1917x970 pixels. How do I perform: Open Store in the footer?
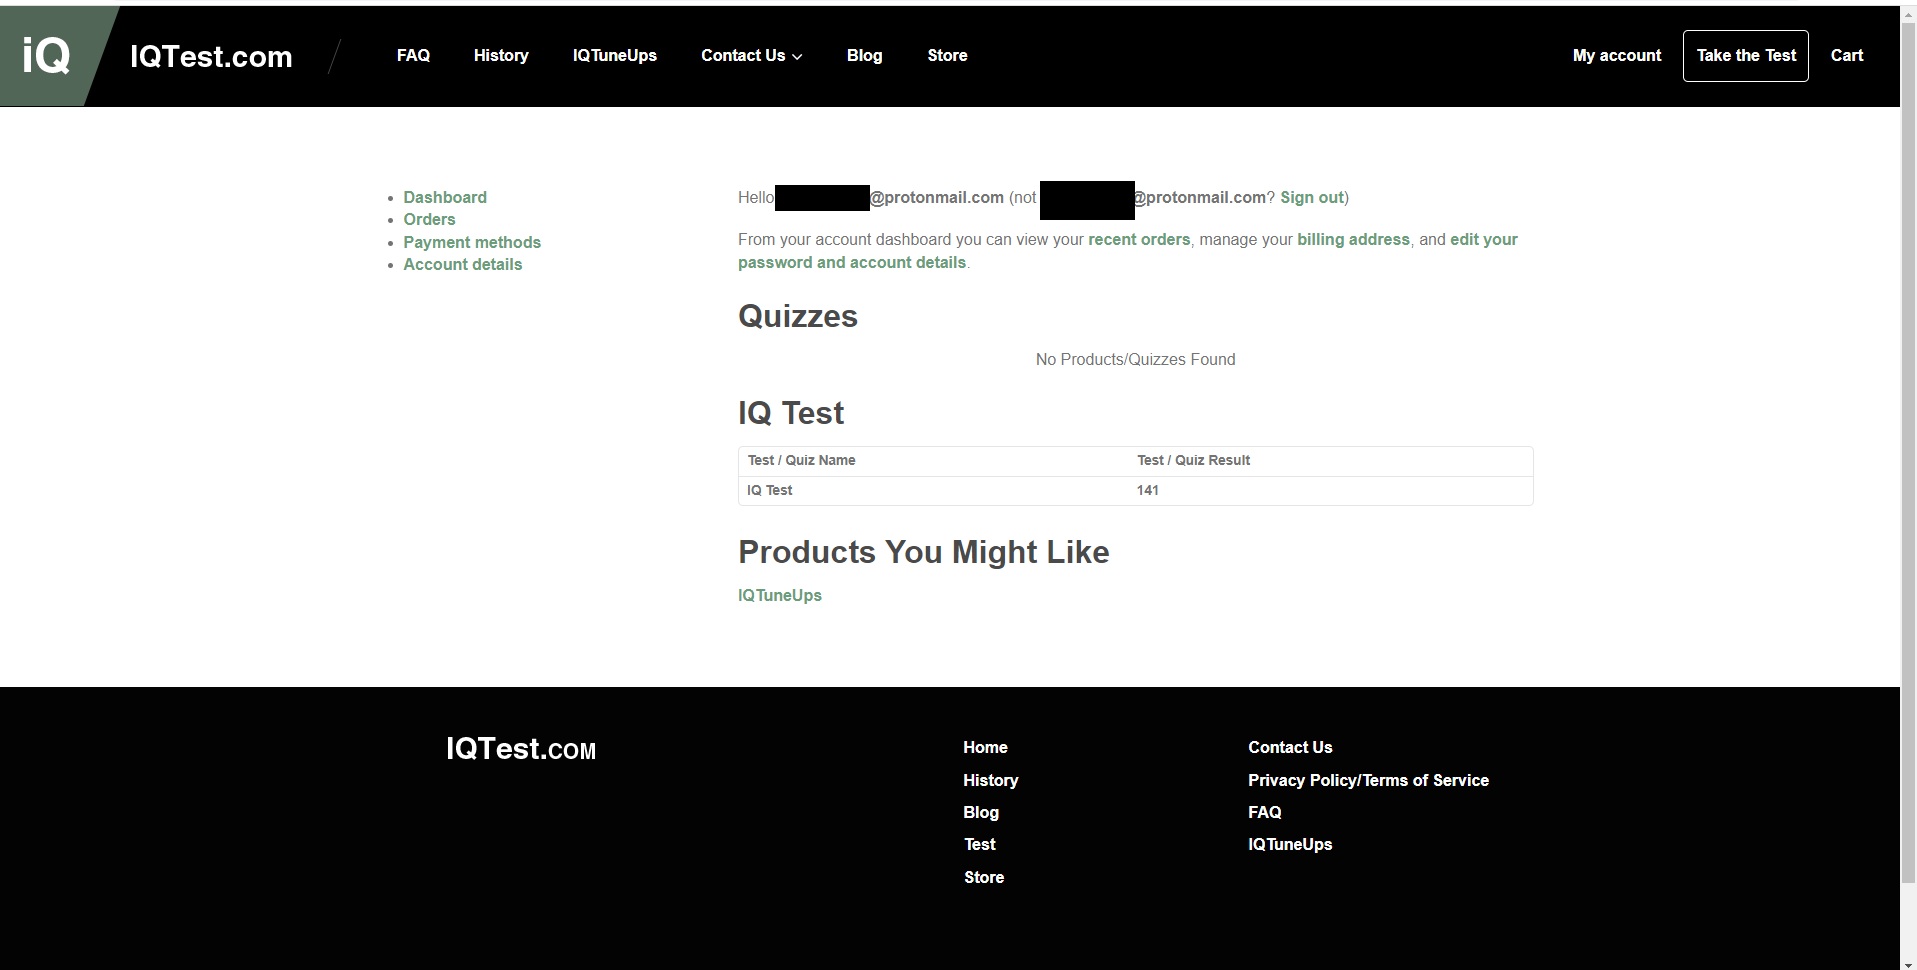pos(984,877)
